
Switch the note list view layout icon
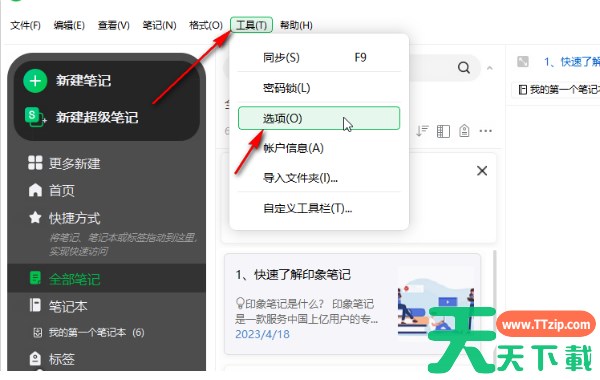[443, 131]
